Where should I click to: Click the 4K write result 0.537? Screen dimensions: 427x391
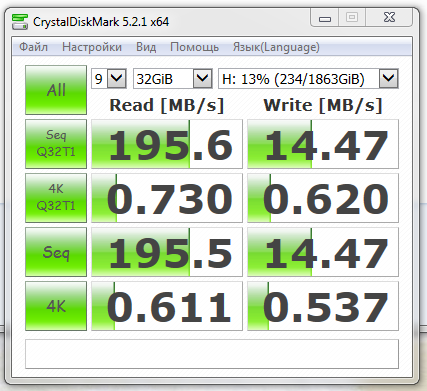click(x=323, y=306)
